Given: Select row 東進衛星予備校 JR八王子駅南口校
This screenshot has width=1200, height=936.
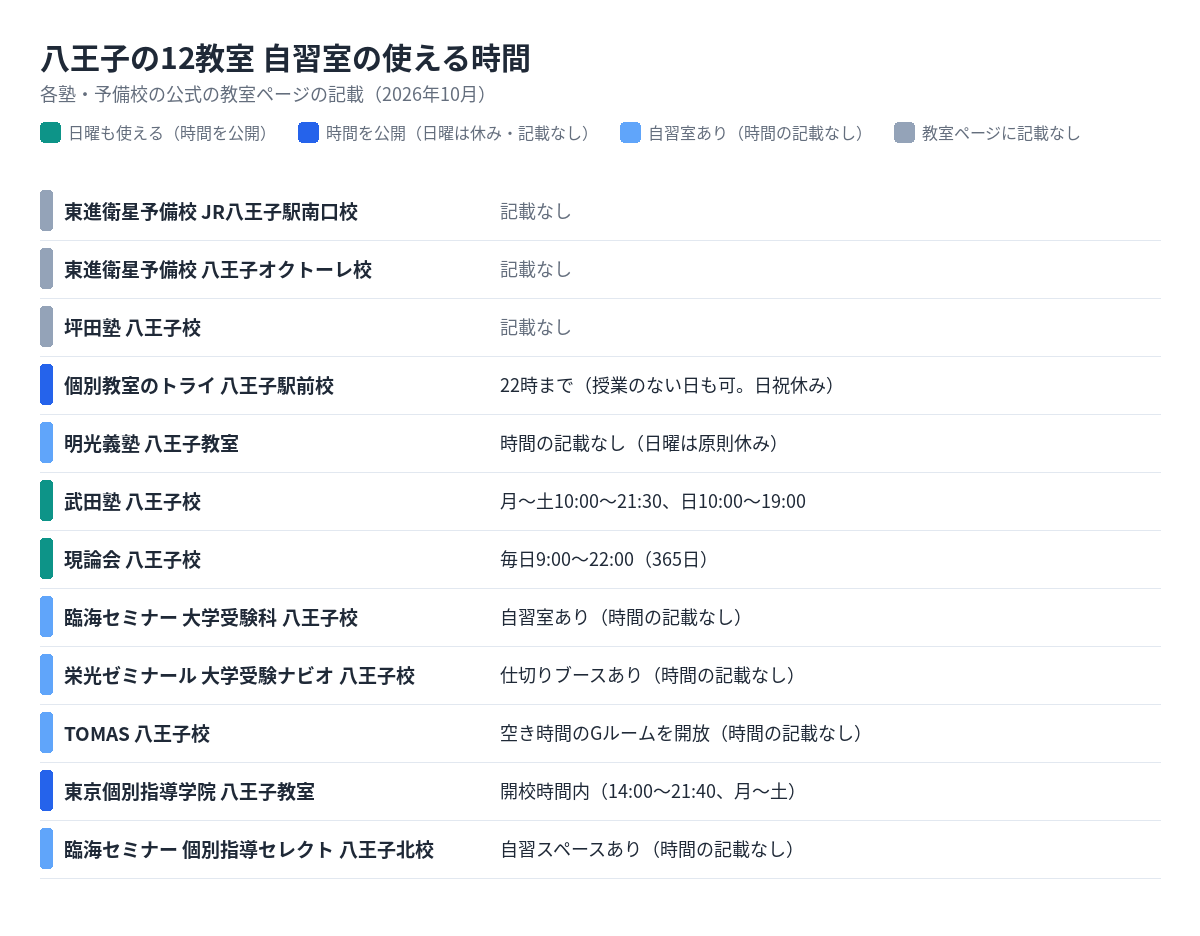Looking at the screenshot, I should coord(600,211).
